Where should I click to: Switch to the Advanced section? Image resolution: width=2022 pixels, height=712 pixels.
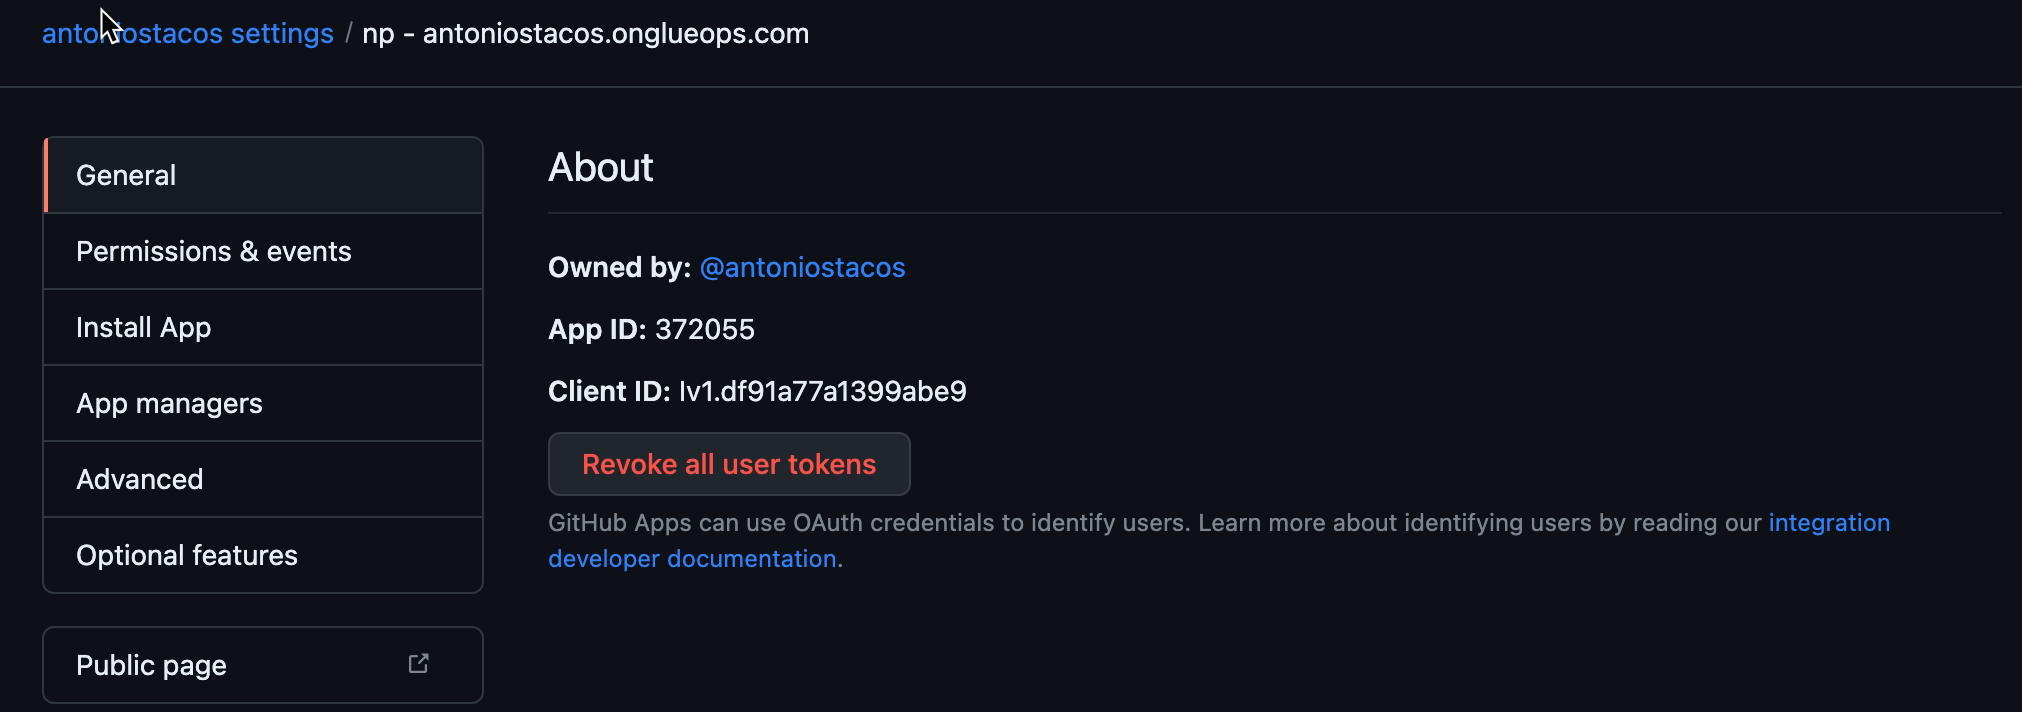(139, 480)
